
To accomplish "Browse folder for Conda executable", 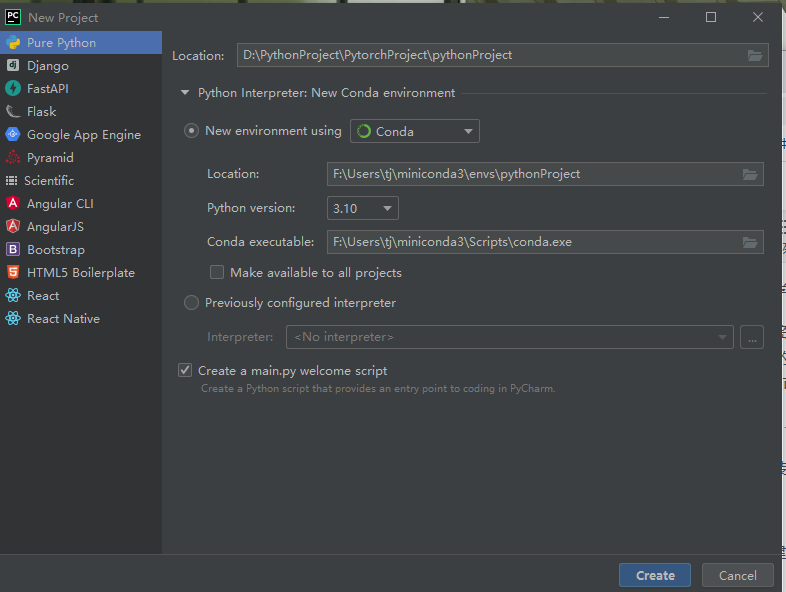I will [x=750, y=242].
